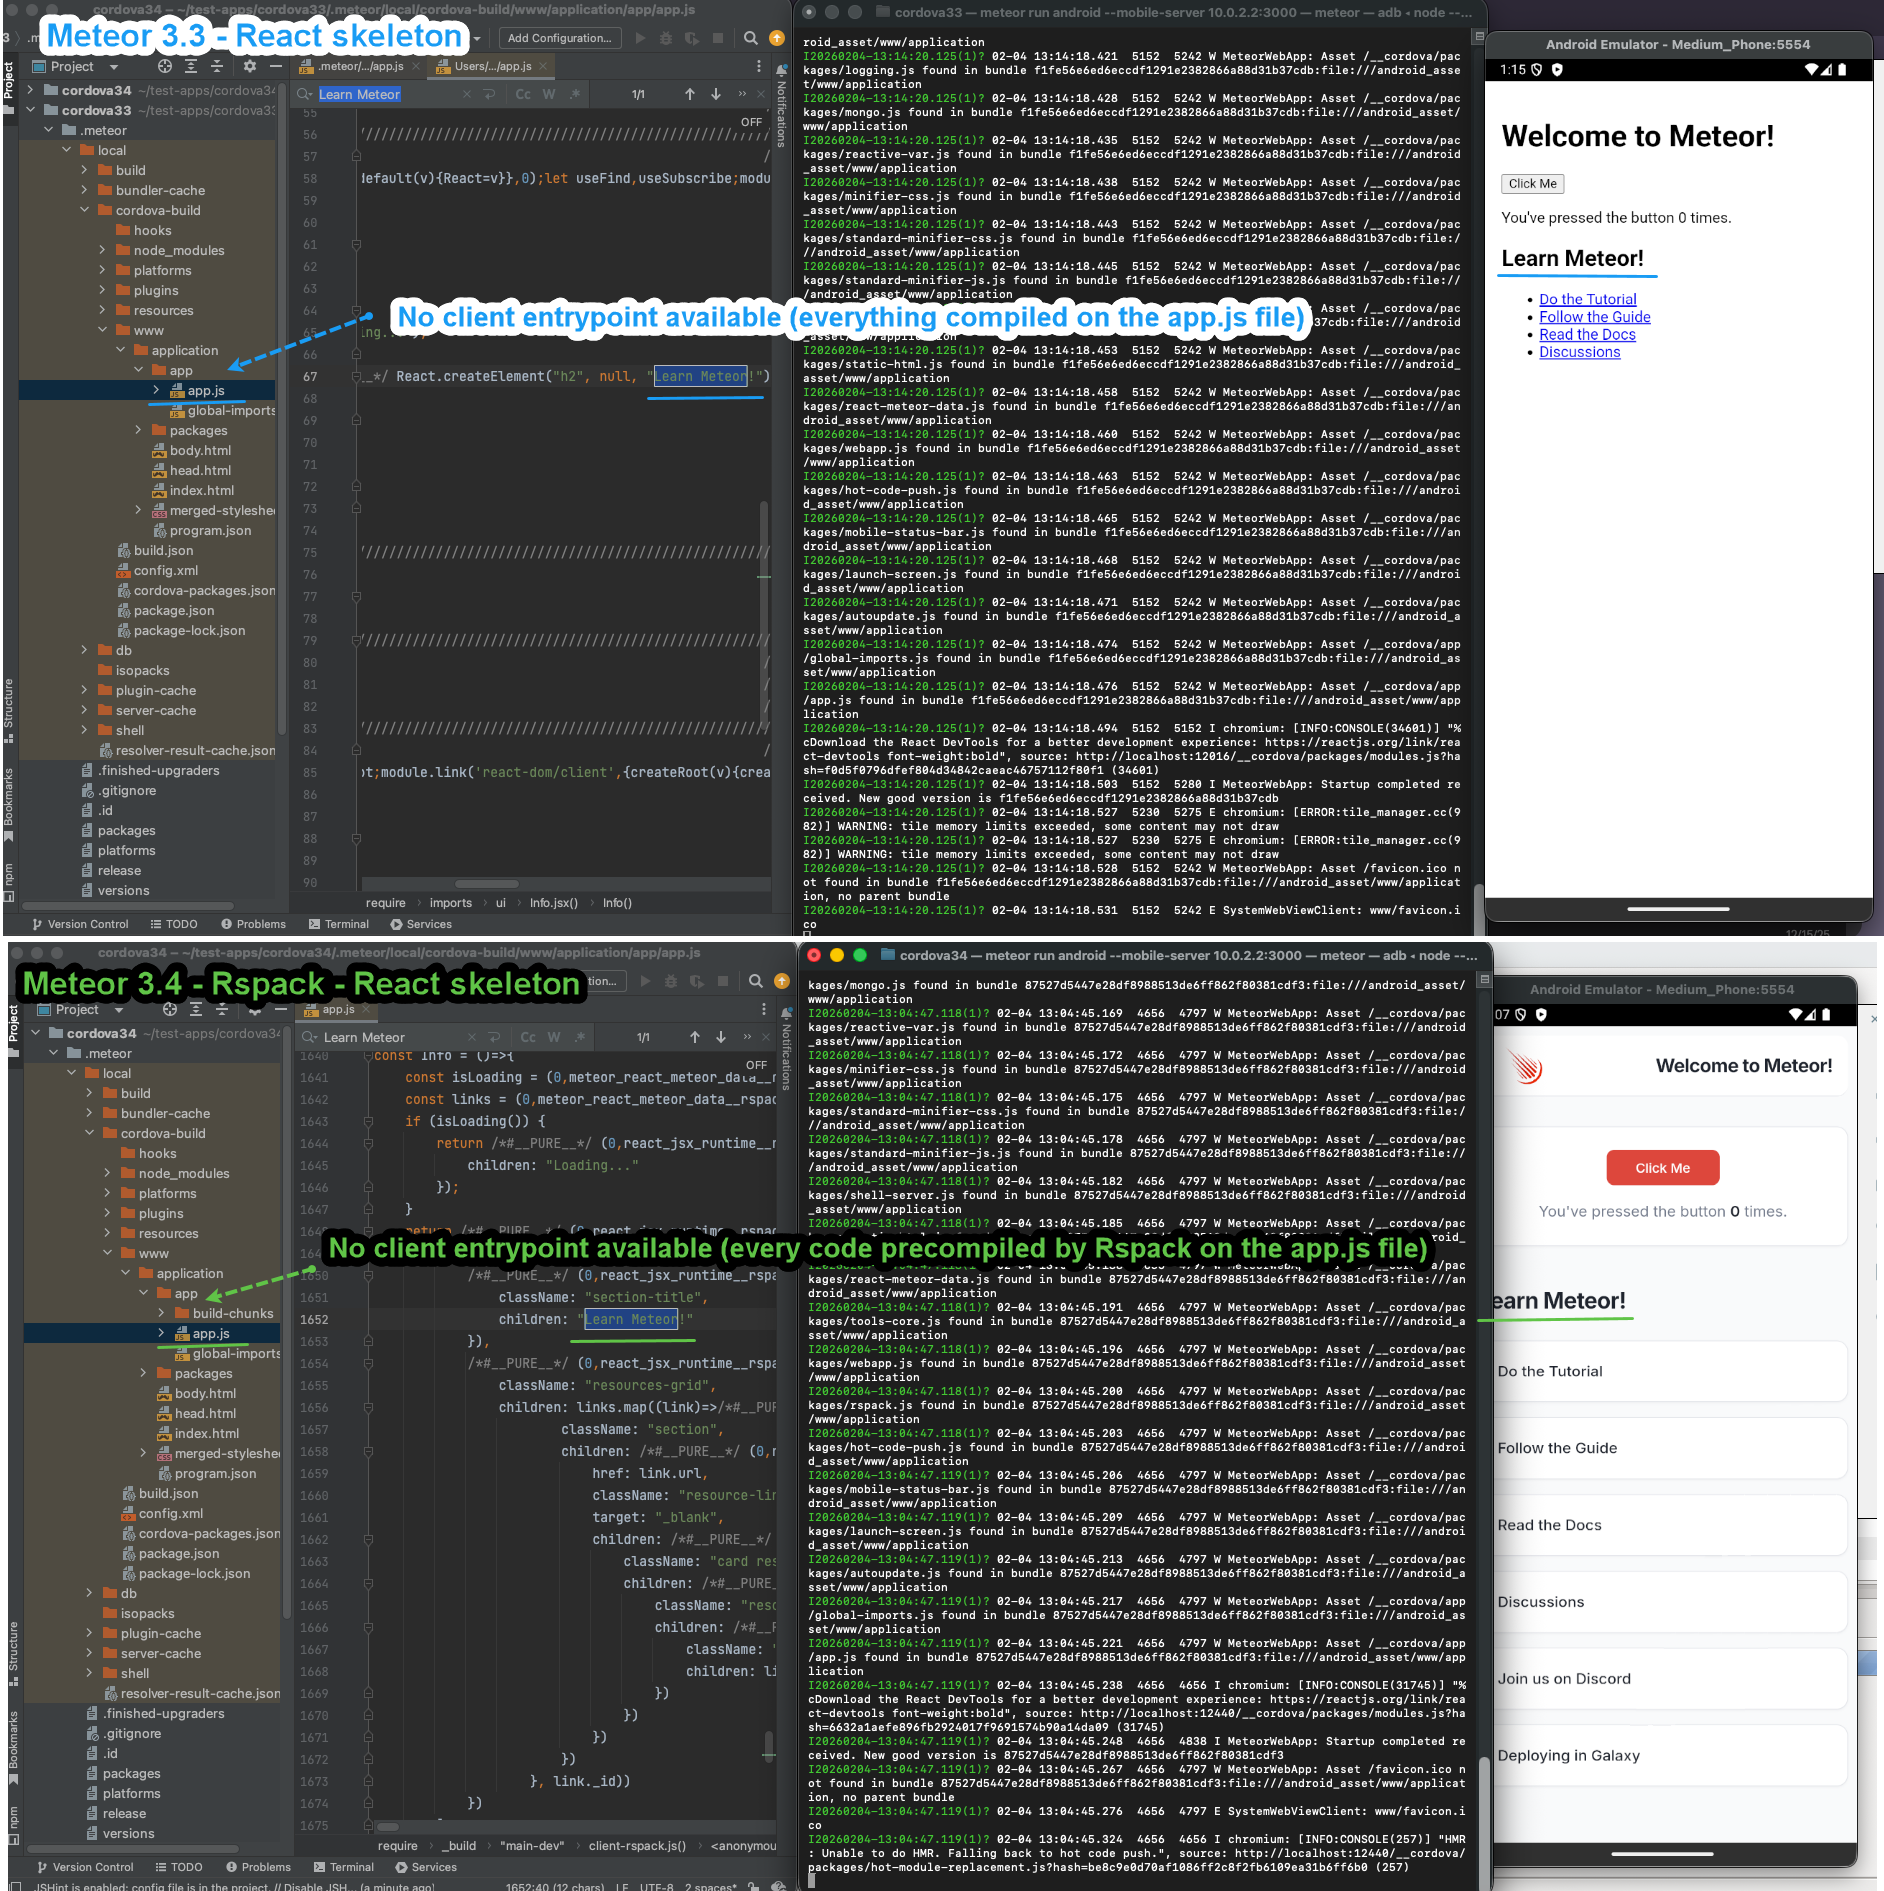Toggle Words 'W' option in Meteor 3.4 find bar

coord(554,1037)
